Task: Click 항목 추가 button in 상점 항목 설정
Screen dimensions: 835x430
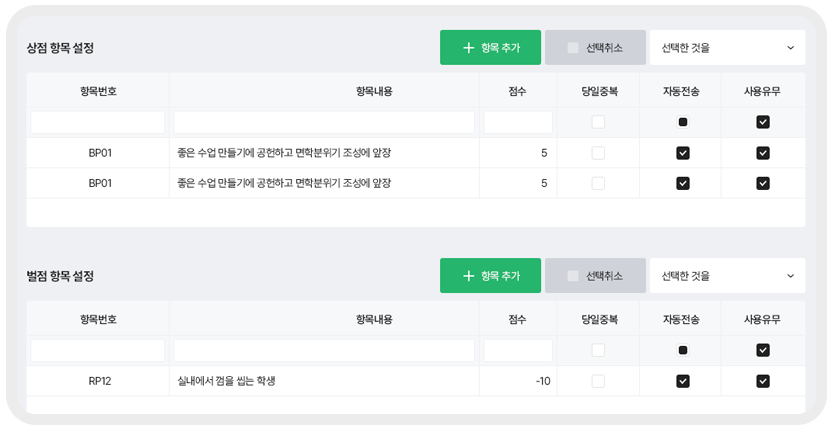Action: (490, 47)
